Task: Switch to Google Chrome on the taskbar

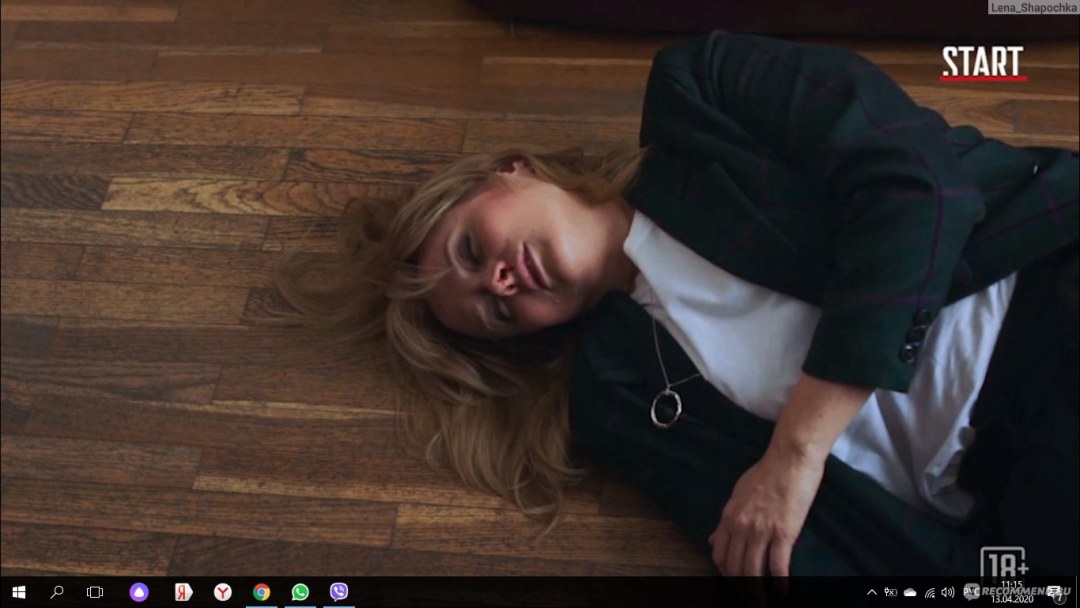Action: coord(262,592)
